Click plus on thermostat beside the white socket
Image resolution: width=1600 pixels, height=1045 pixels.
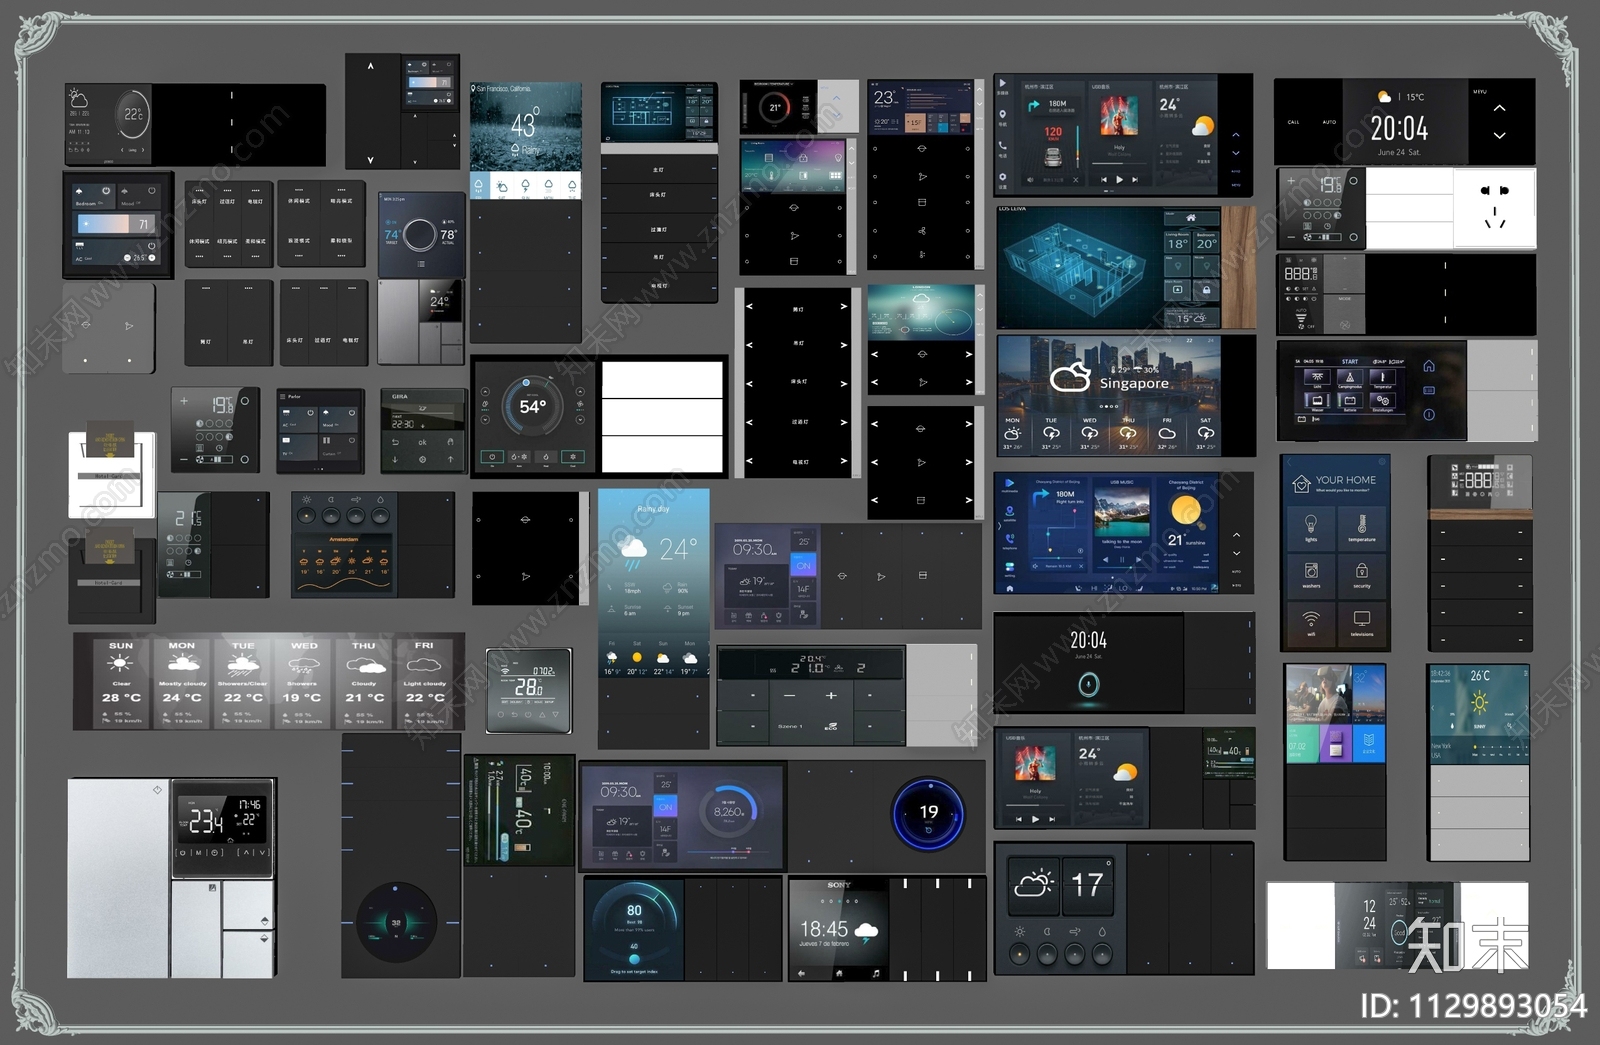click(x=1291, y=181)
